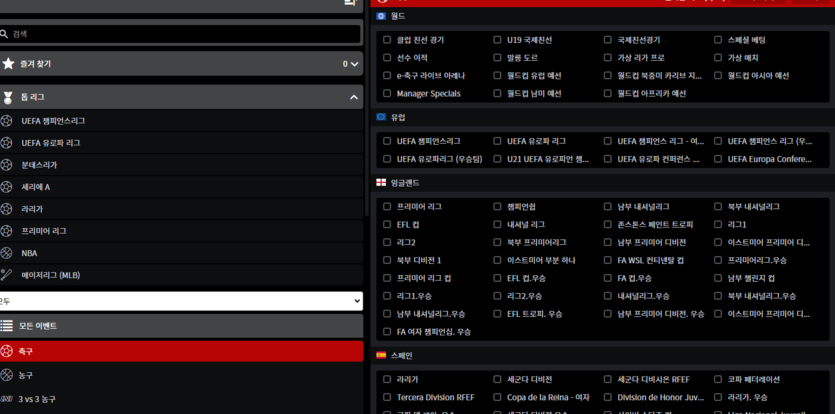Click the soccer ball icon beside UEFA 유로파 리그
The image size is (835, 414).
pyautogui.click(x=6, y=143)
